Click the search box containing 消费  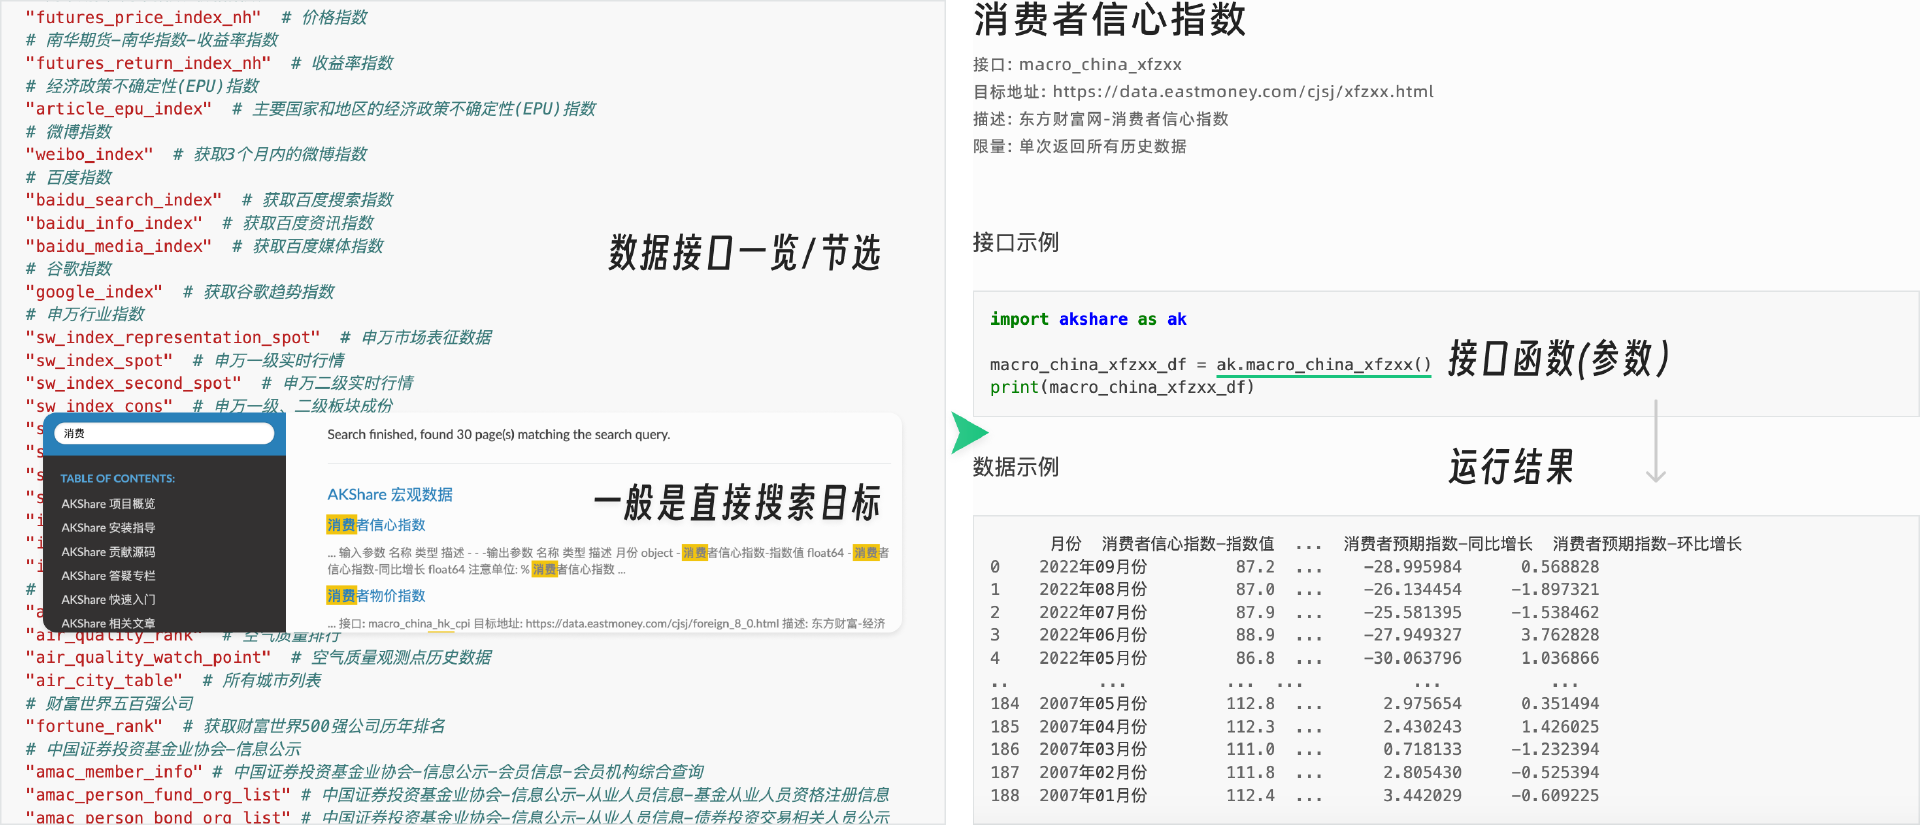click(164, 433)
